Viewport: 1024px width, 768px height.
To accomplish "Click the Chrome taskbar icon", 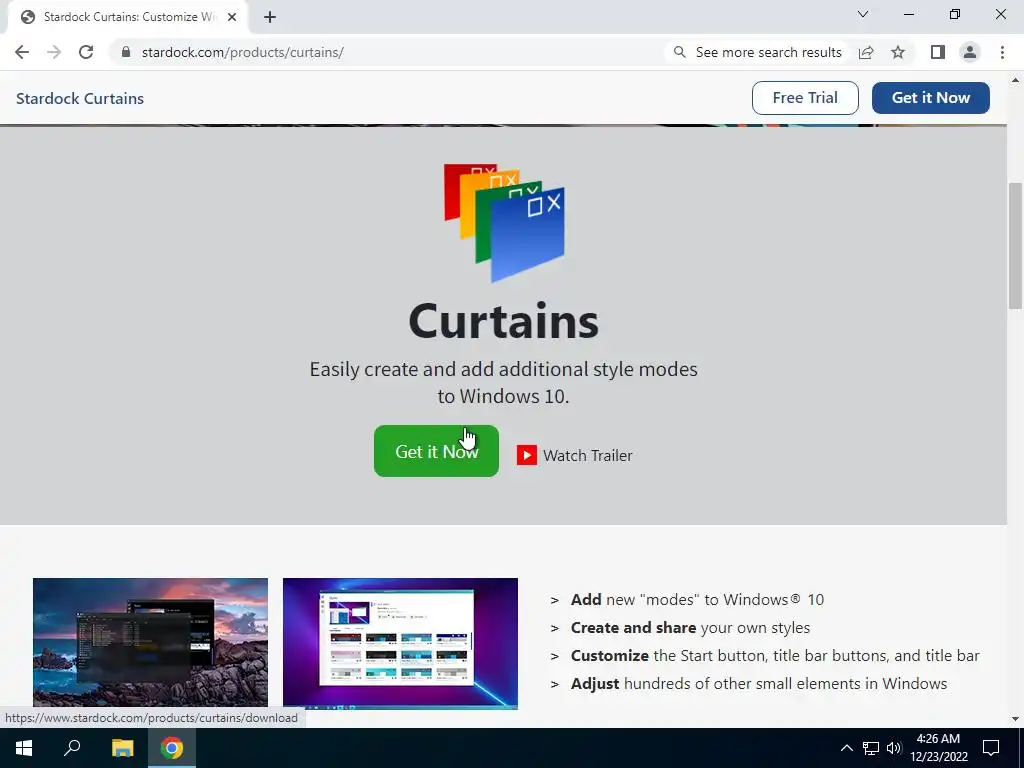I will pos(172,748).
